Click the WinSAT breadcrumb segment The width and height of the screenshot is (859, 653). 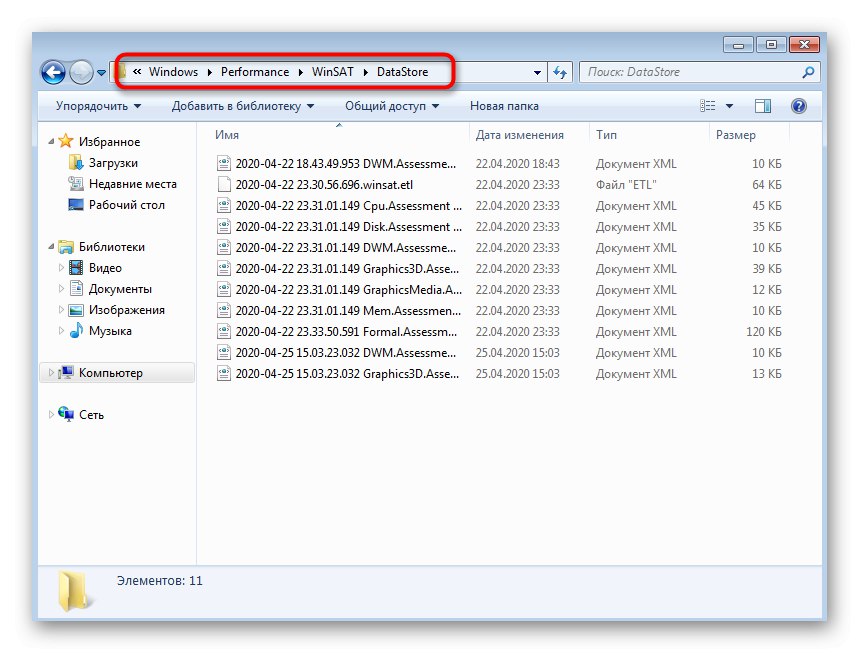(x=333, y=72)
